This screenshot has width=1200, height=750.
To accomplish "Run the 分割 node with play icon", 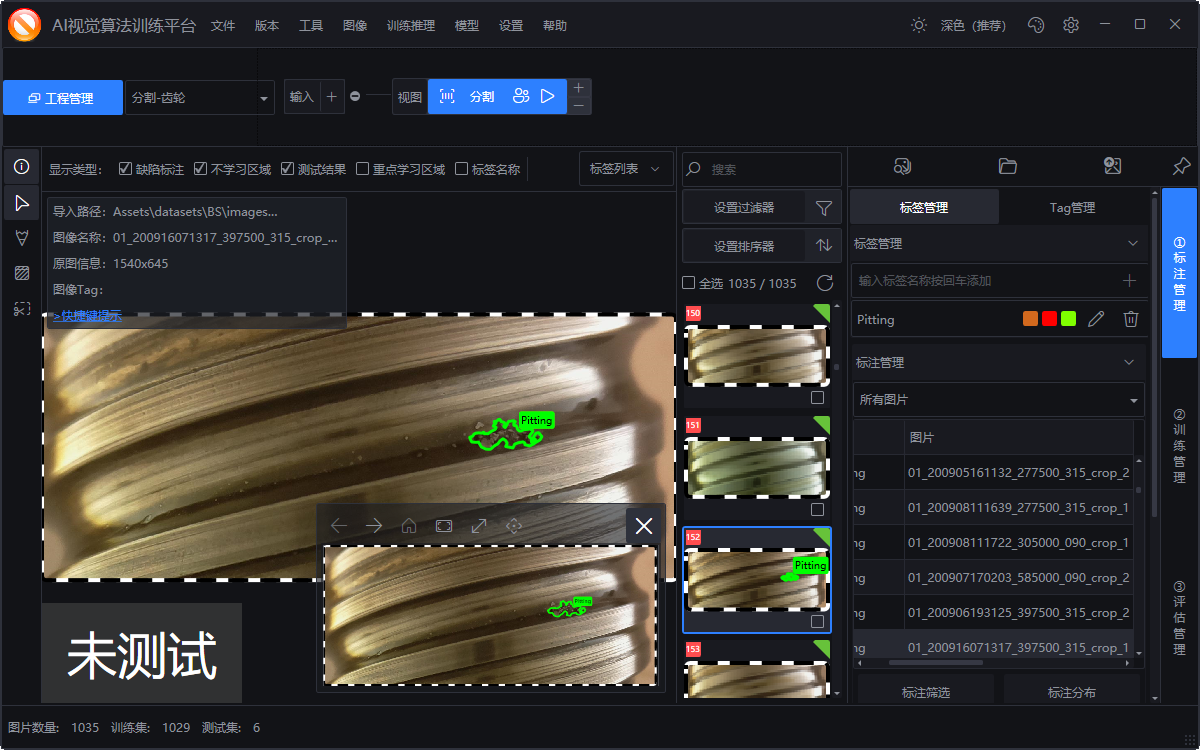I will point(547,97).
